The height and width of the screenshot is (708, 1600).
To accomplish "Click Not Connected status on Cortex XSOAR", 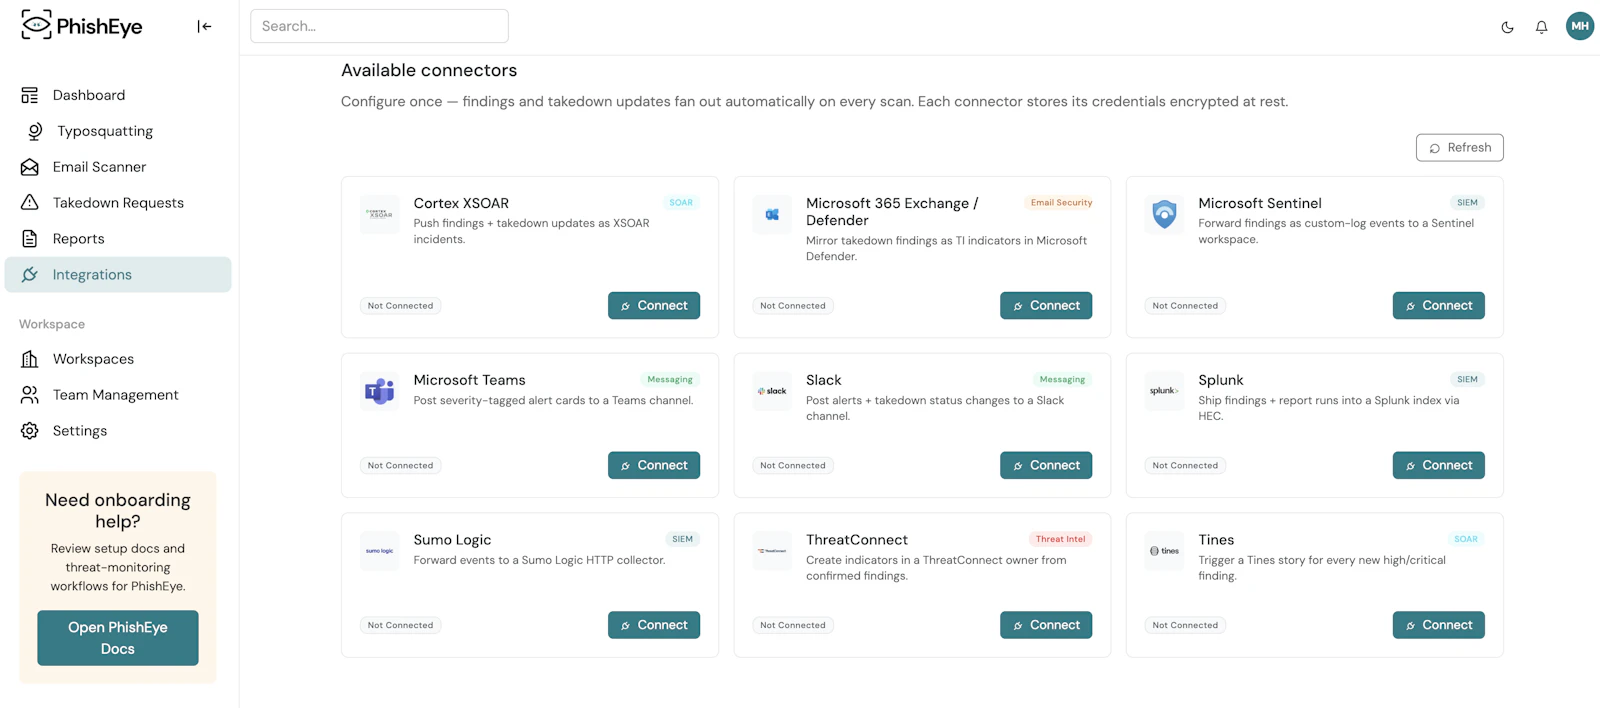I will pyautogui.click(x=400, y=306).
